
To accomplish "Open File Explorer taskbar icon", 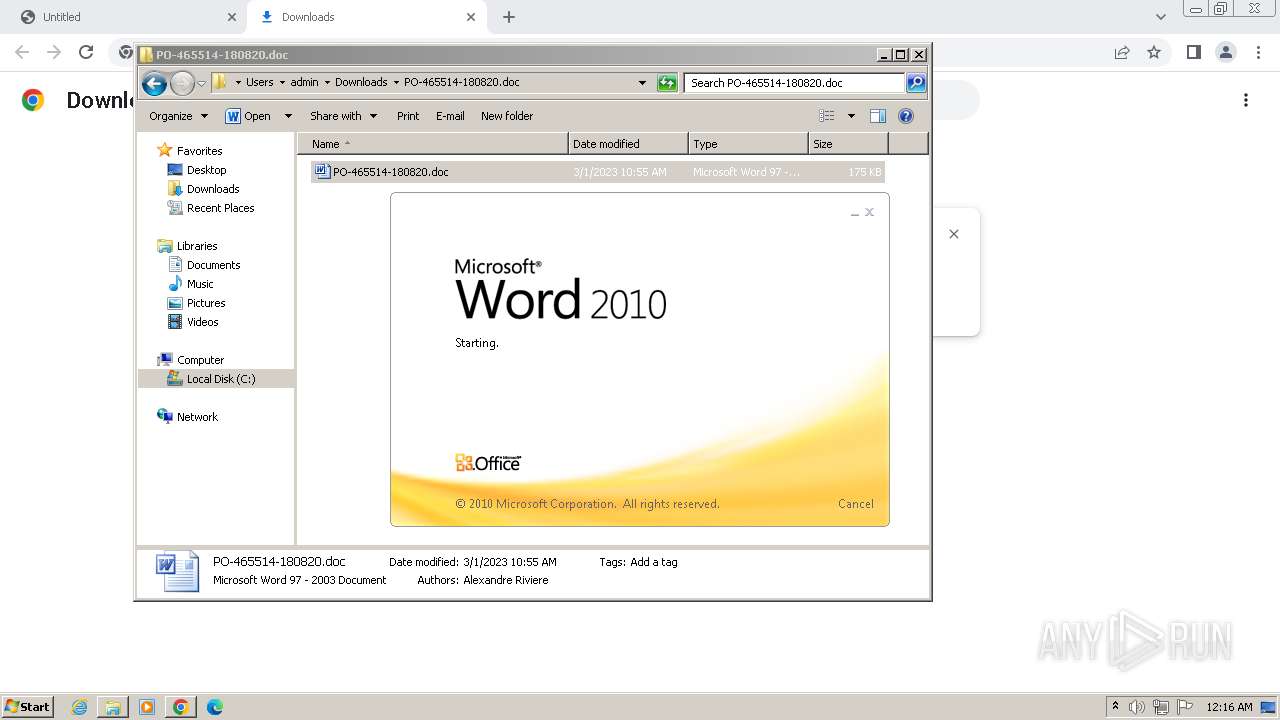I will [x=113, y=707].
